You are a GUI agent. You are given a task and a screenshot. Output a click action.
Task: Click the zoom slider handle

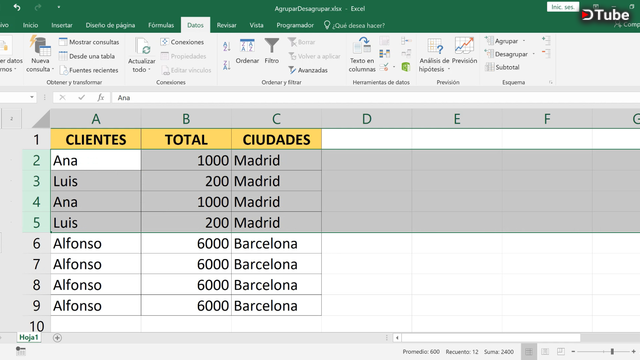tap(612, 351)
